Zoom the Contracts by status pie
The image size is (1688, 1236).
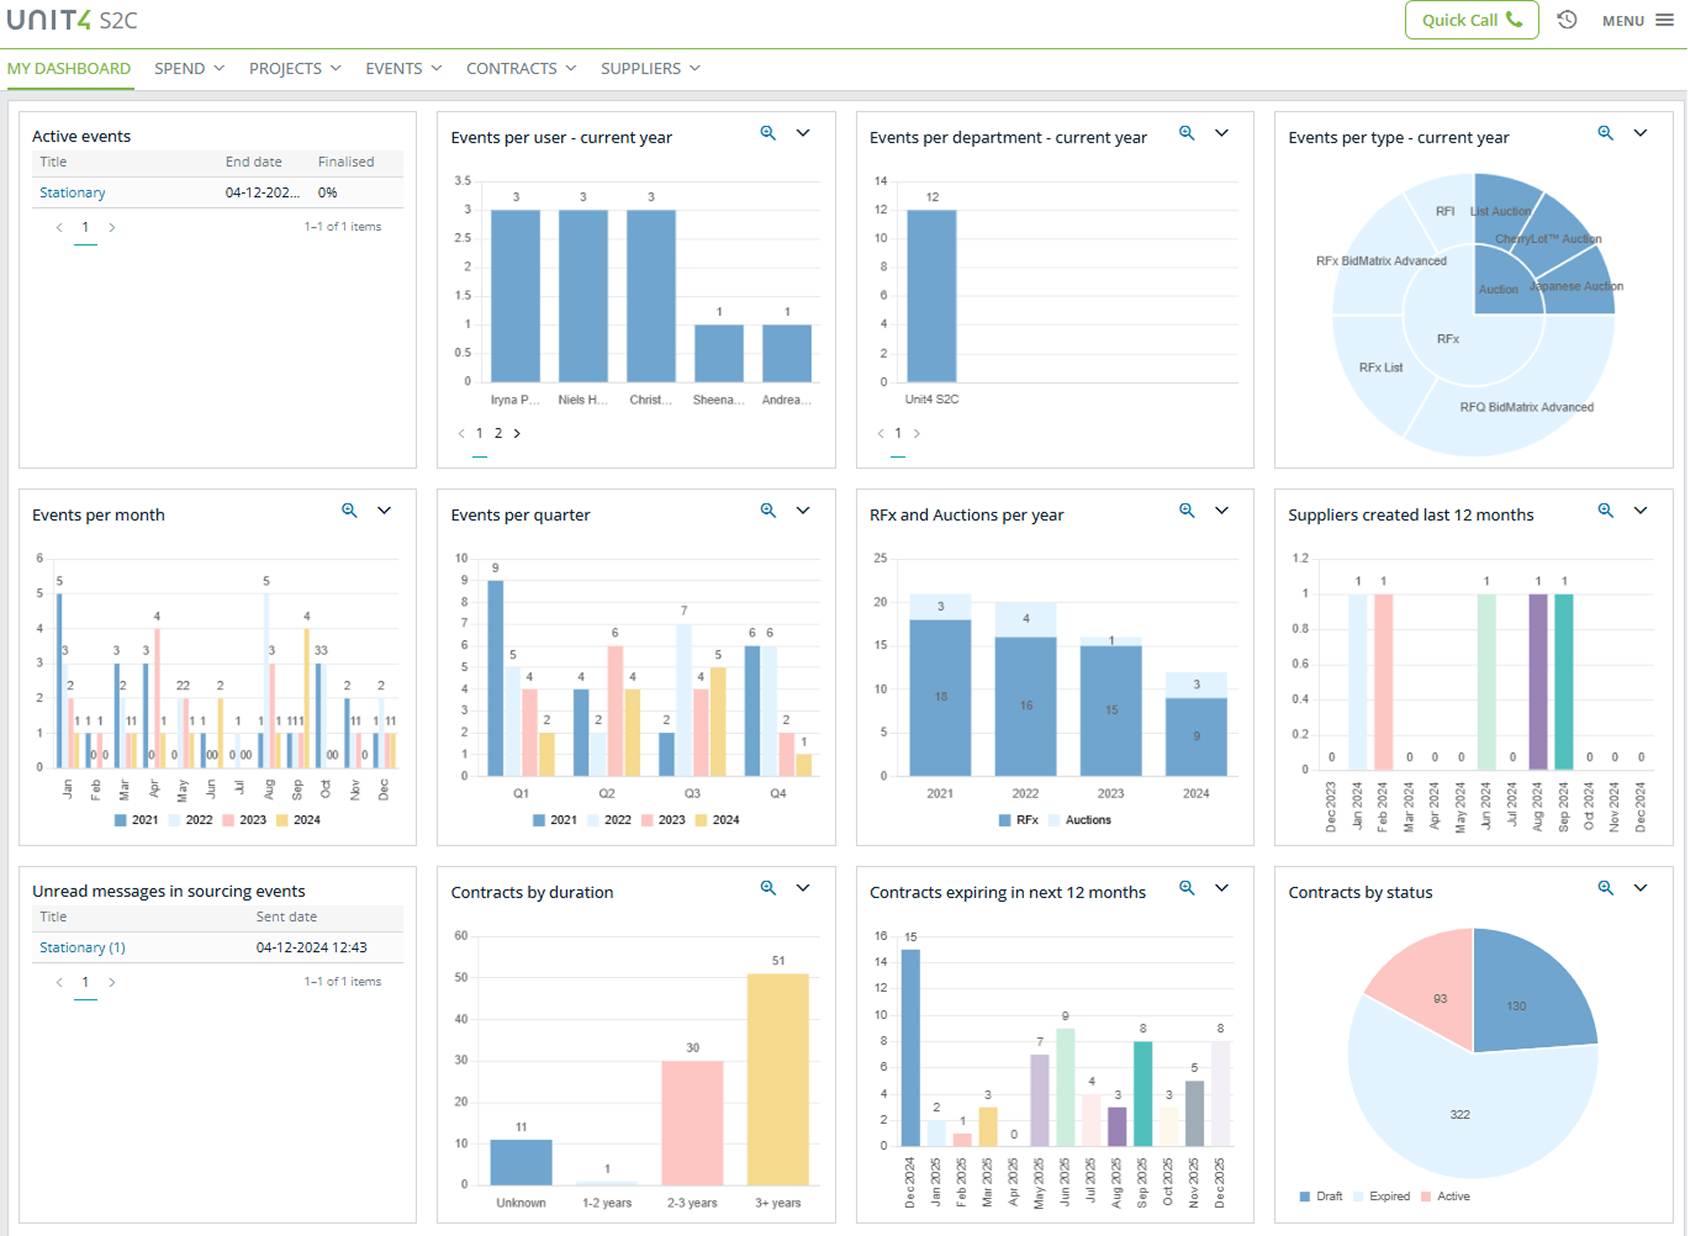point(1606,888)
